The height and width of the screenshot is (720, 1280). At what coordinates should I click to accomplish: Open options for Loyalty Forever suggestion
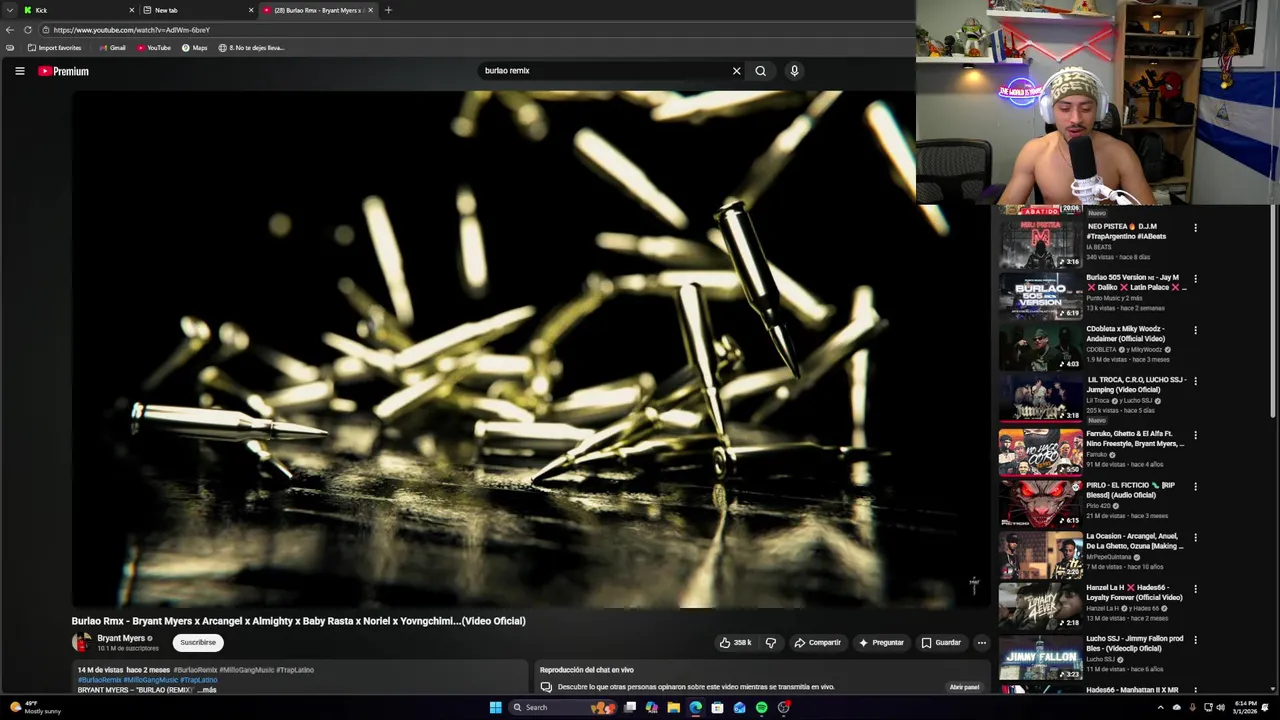tap(1195, 589)
